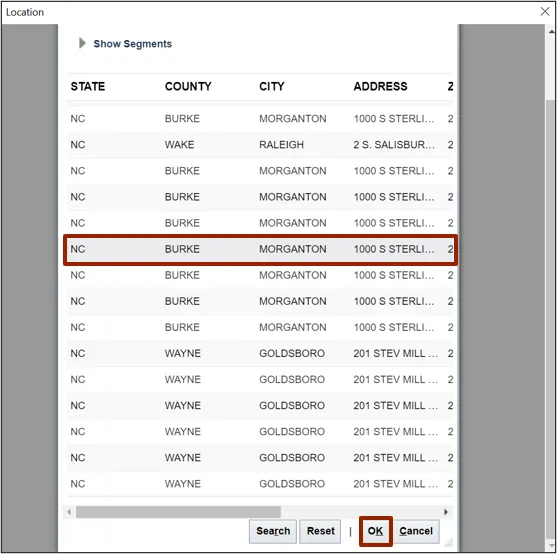Viewport: 557px width, 554px height.
Task: Click the Reset button
Action: [x=320, y=531]
